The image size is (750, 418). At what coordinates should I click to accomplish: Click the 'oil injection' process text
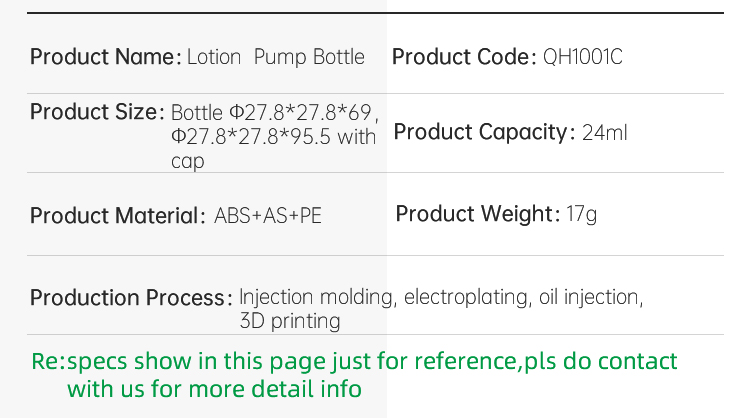[591, 297]
